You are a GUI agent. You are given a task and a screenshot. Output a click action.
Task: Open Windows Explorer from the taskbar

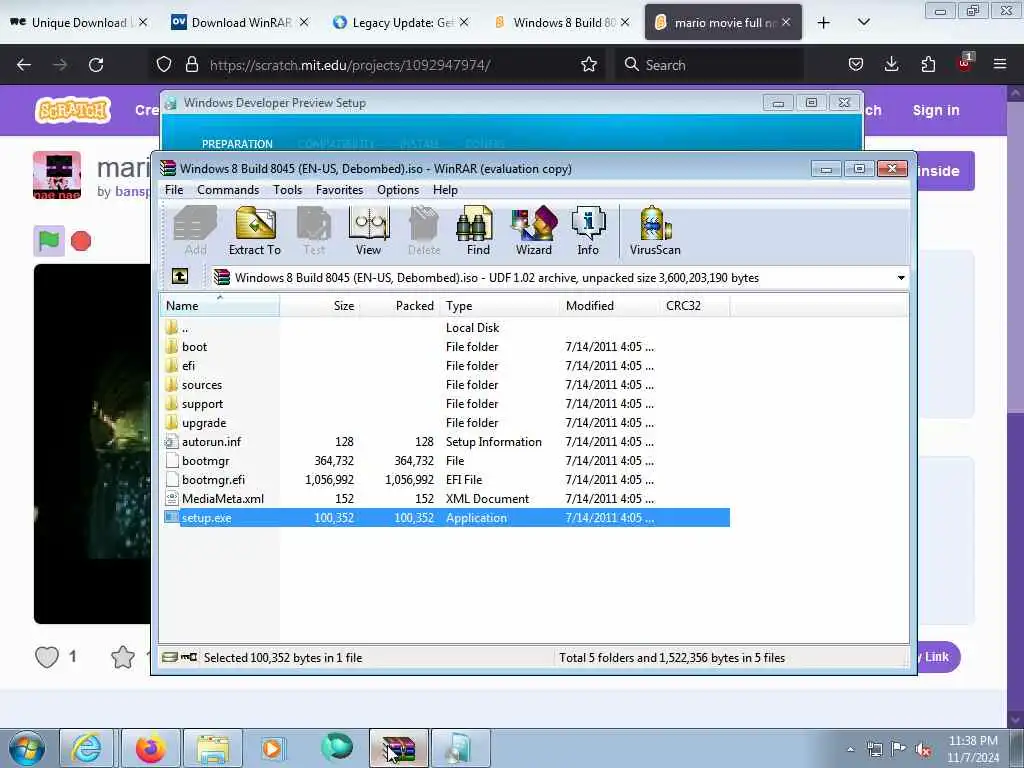tap(213, 748)
